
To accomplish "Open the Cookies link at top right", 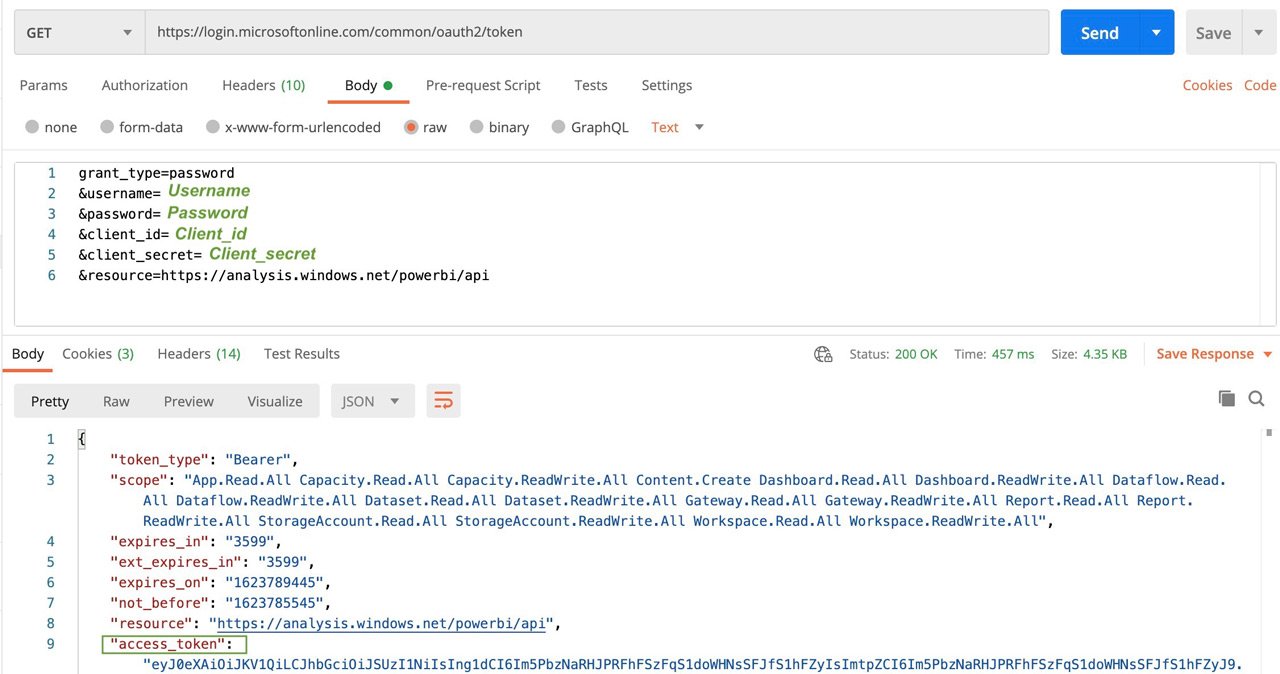I will 1207,85.
